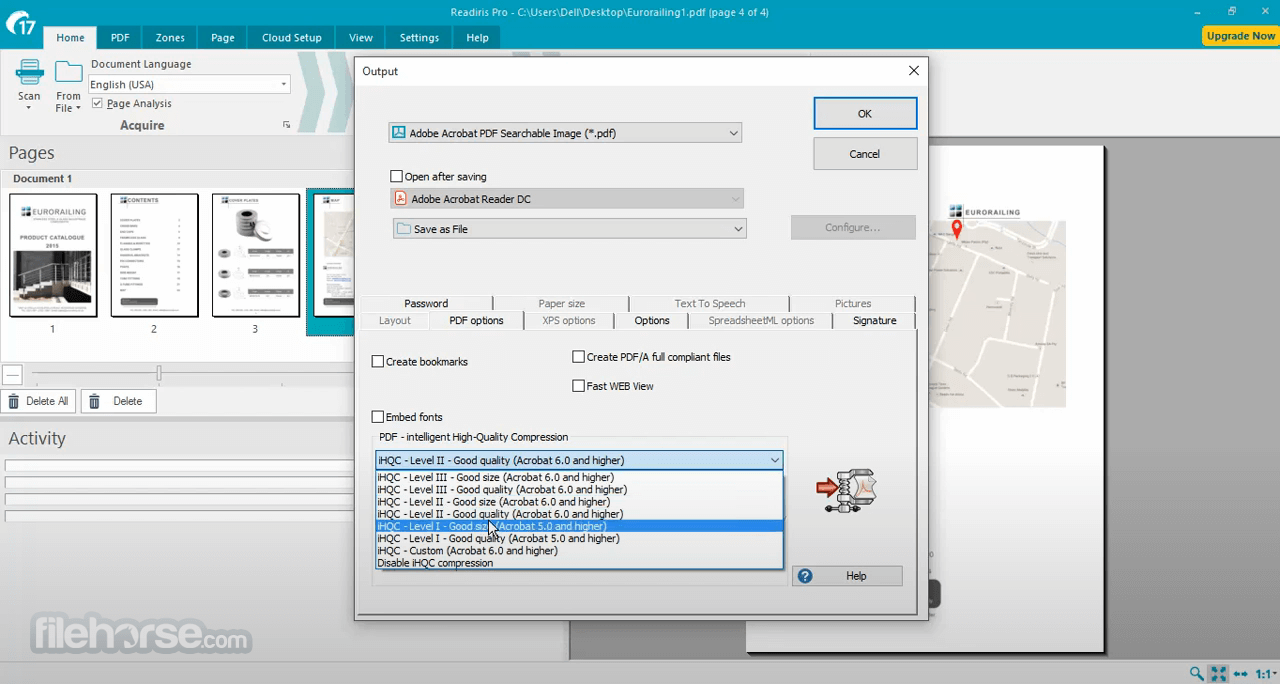Click Cancel in the Output dialog
Image resolution: width=1280 pixels, height=684 pixels.
865,154
